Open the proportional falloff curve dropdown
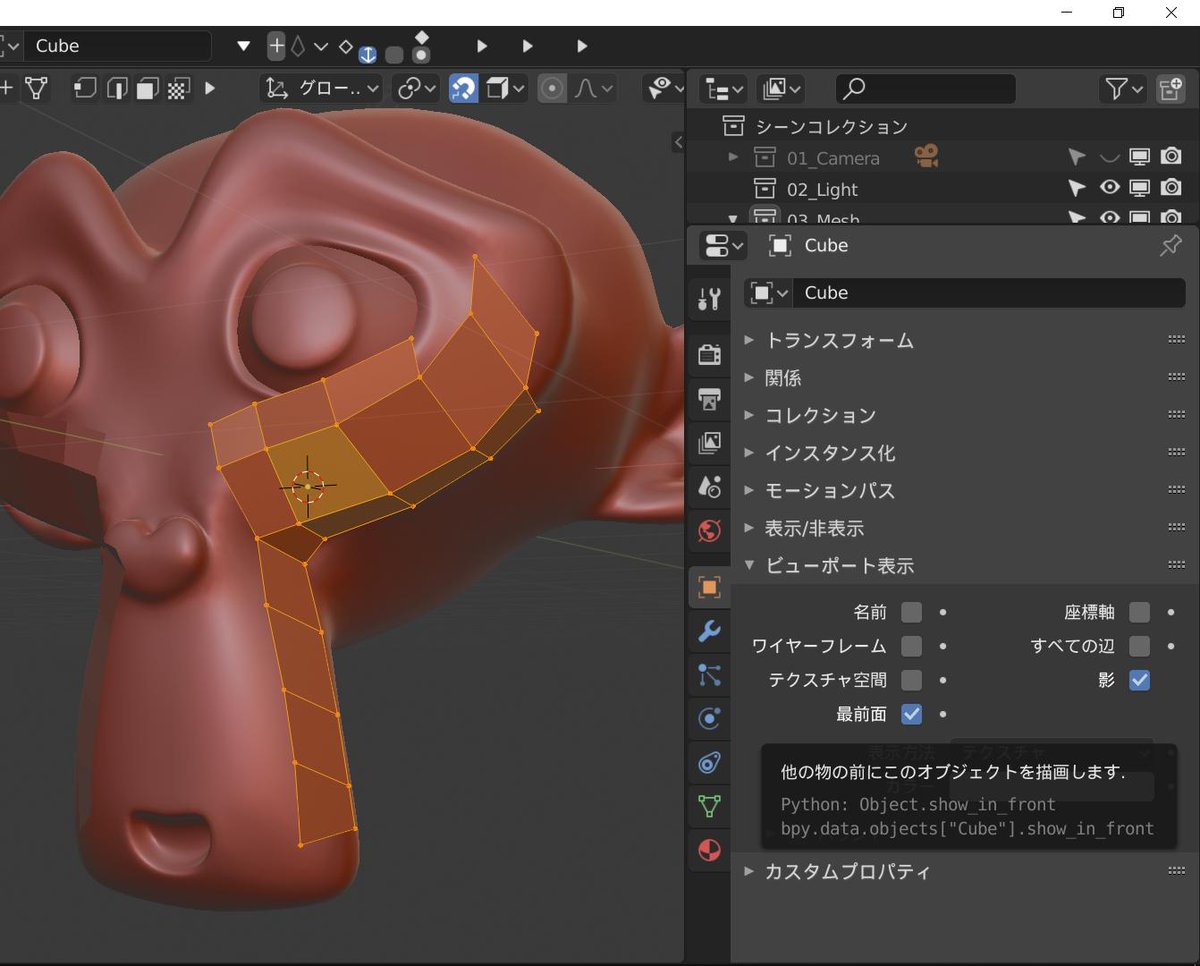 click(x=594, y=88)
